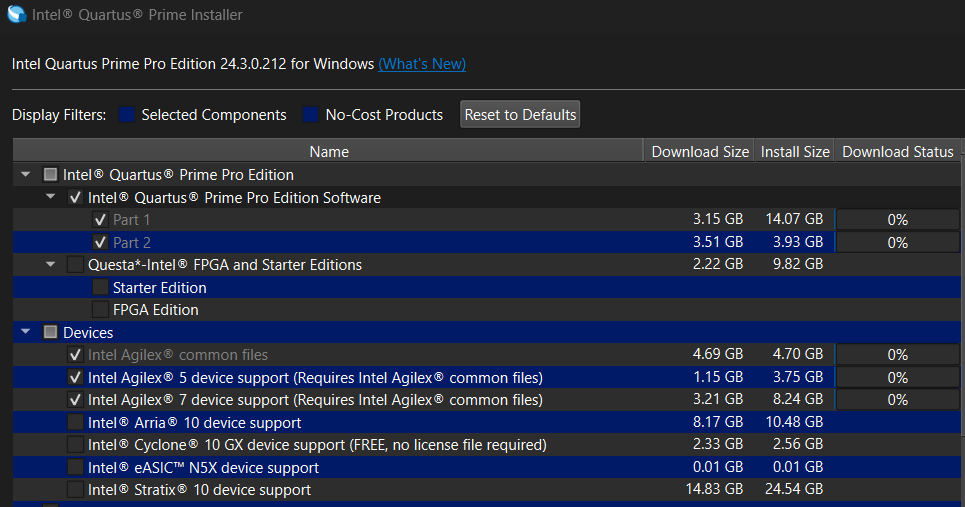Screen dimensions: 965x507
Task: Click the Download Size column header
Action: tap(699, 152)
